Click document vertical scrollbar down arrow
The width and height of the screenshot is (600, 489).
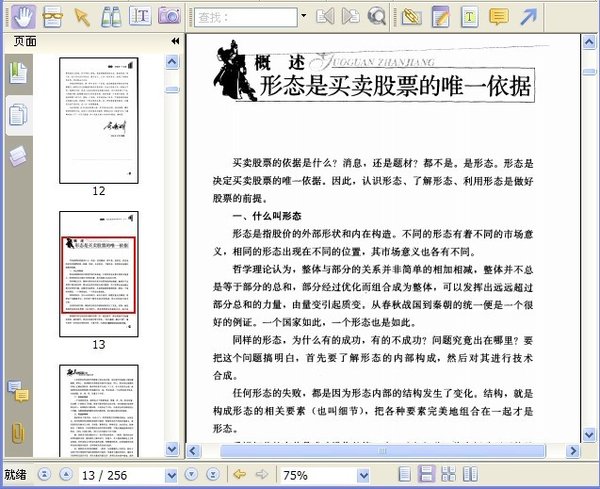tap(589, 435)
